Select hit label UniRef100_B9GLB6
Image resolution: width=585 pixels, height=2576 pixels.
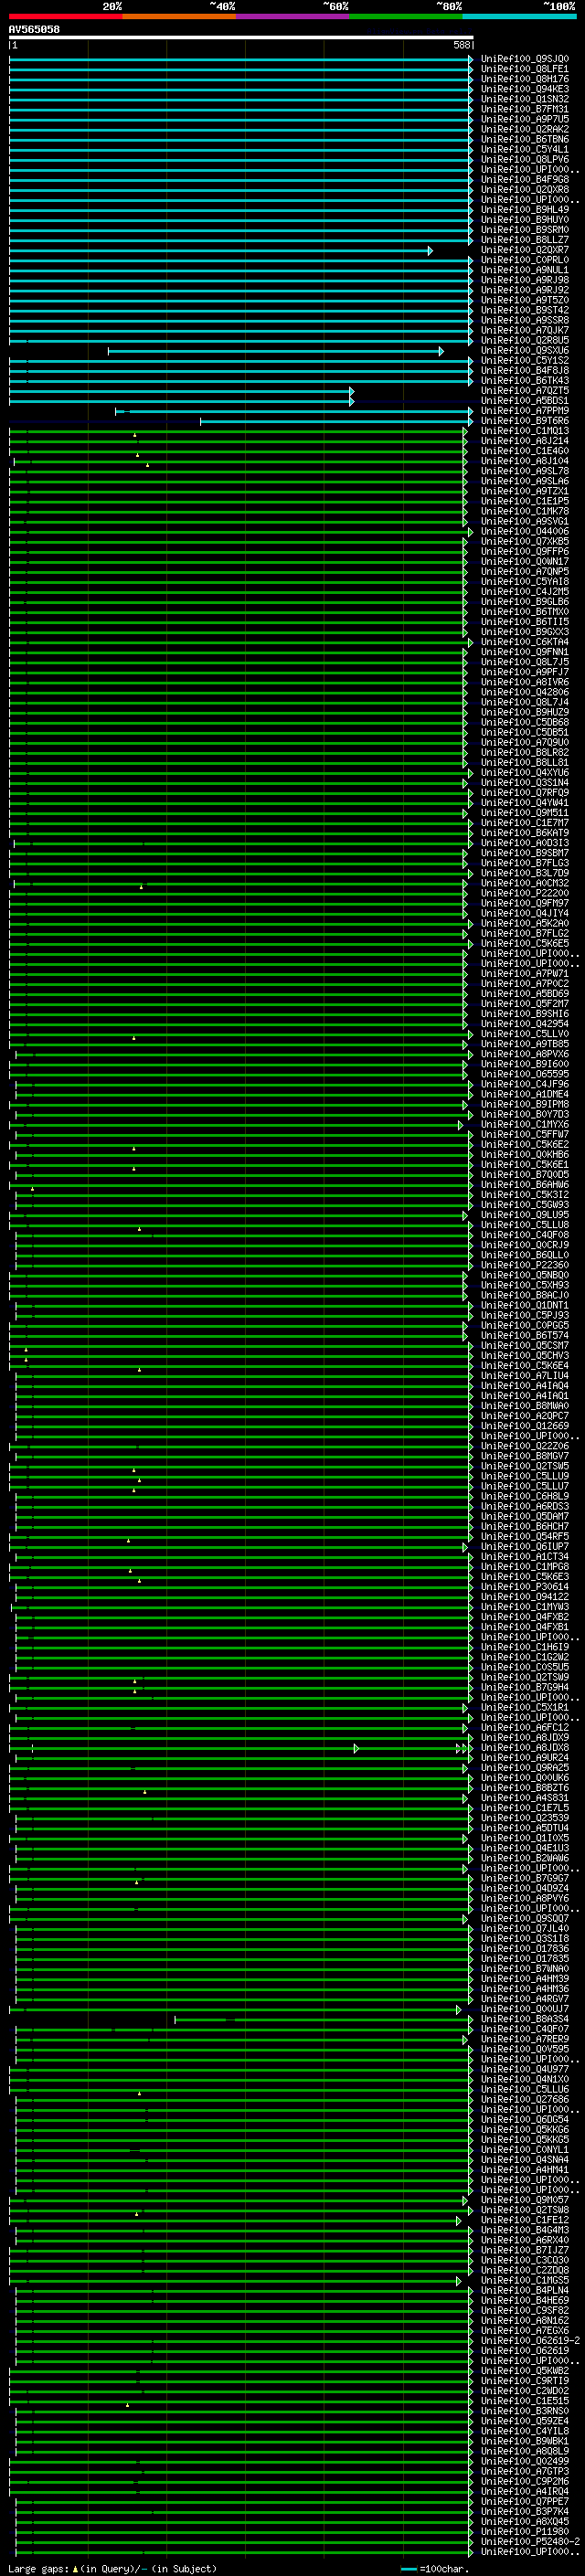tap(524, 601)
